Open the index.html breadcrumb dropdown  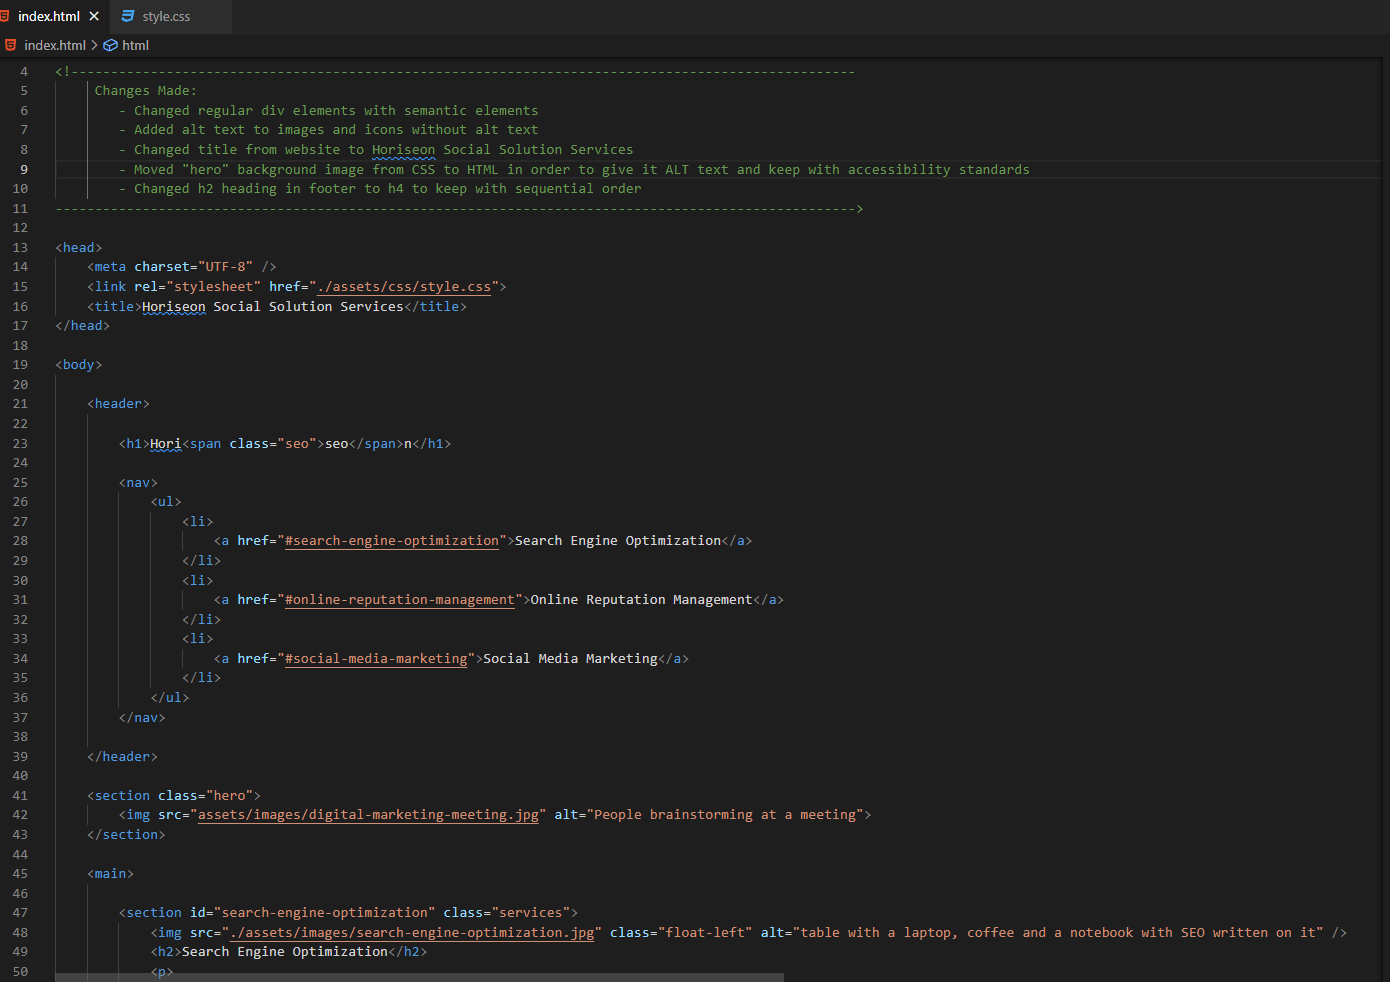[x=56, y=45]
